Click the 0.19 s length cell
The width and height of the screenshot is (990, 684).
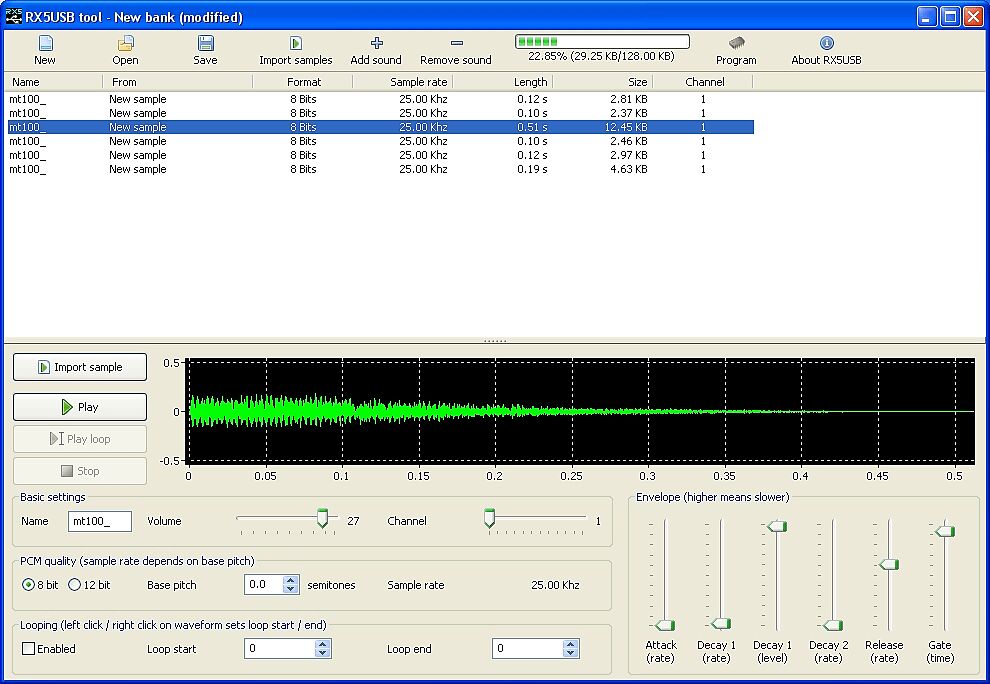point(532,169)
